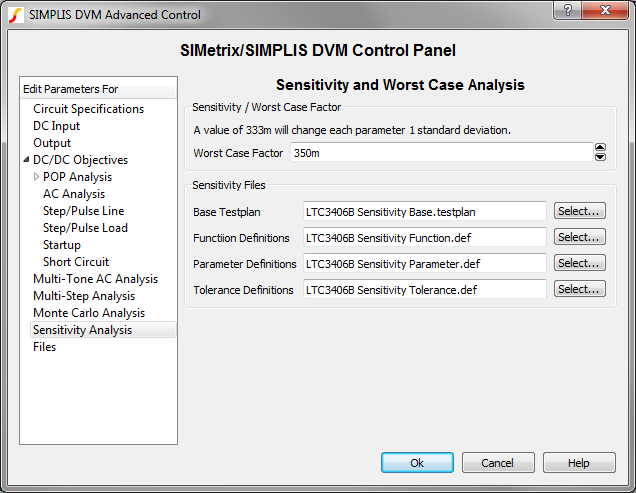The height and width of the screenshot is (493, 636).
Task: Expand the POP Analysis tree node
Action: [37, 177]
